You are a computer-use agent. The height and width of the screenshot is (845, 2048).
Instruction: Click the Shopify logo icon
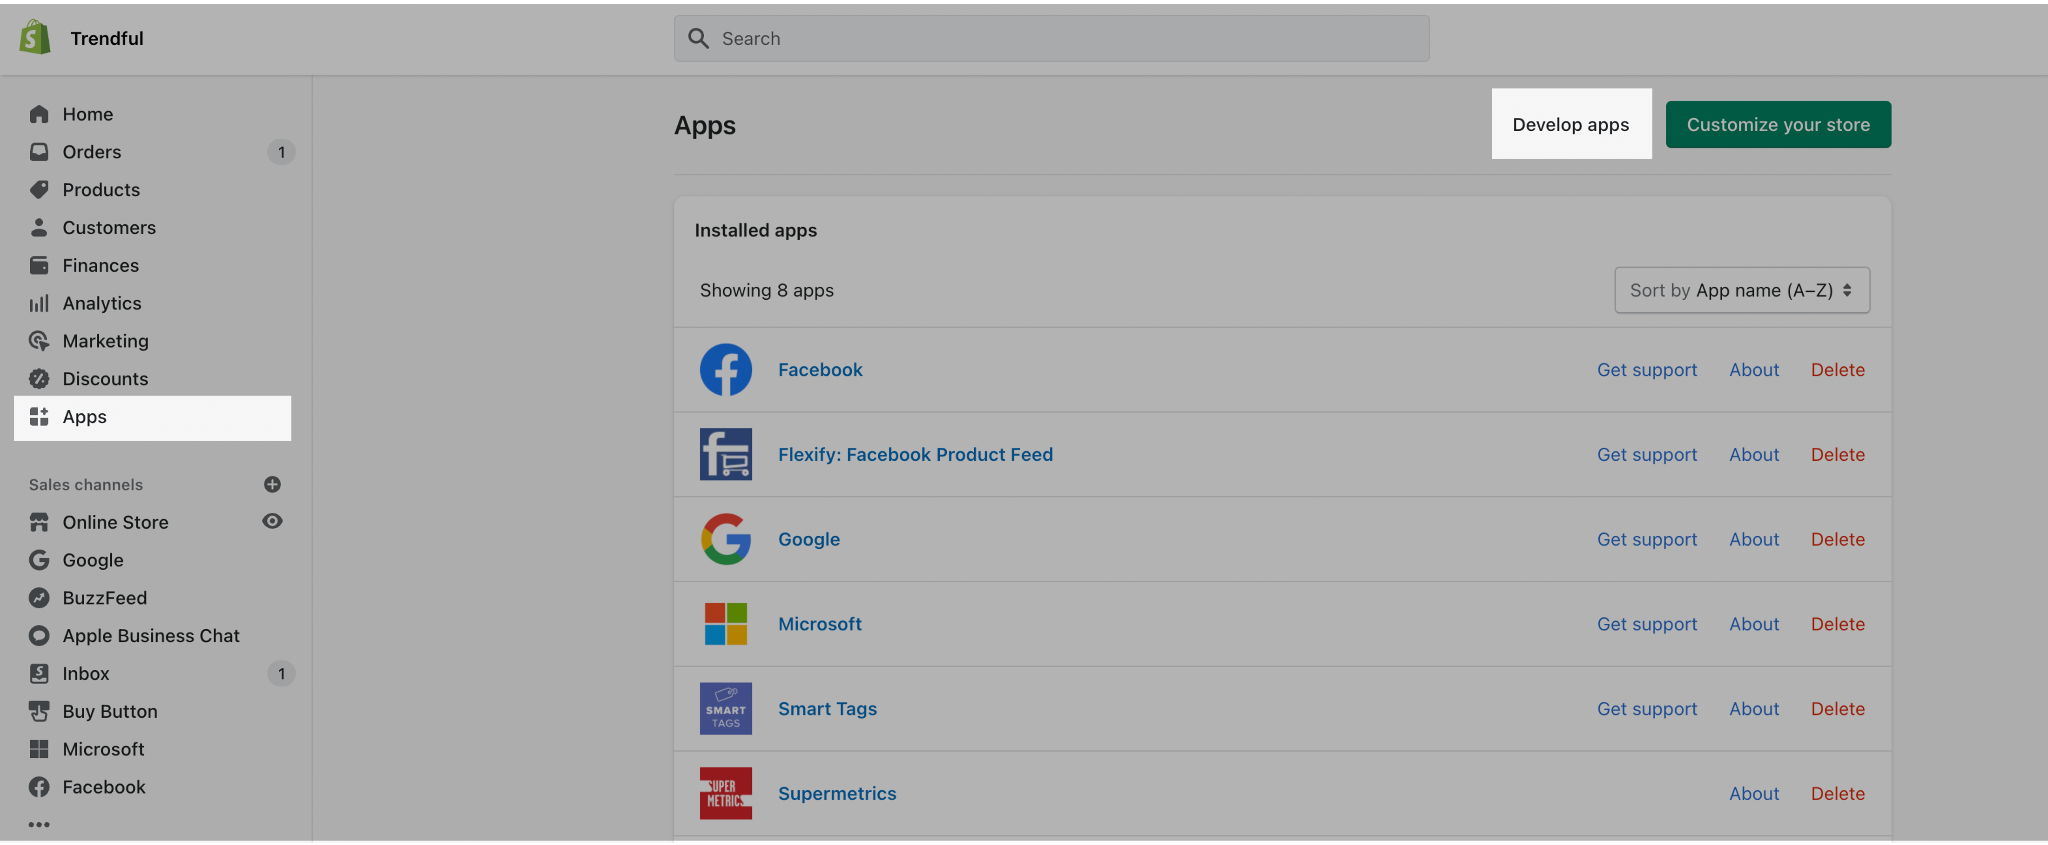(x=35, y=37)
